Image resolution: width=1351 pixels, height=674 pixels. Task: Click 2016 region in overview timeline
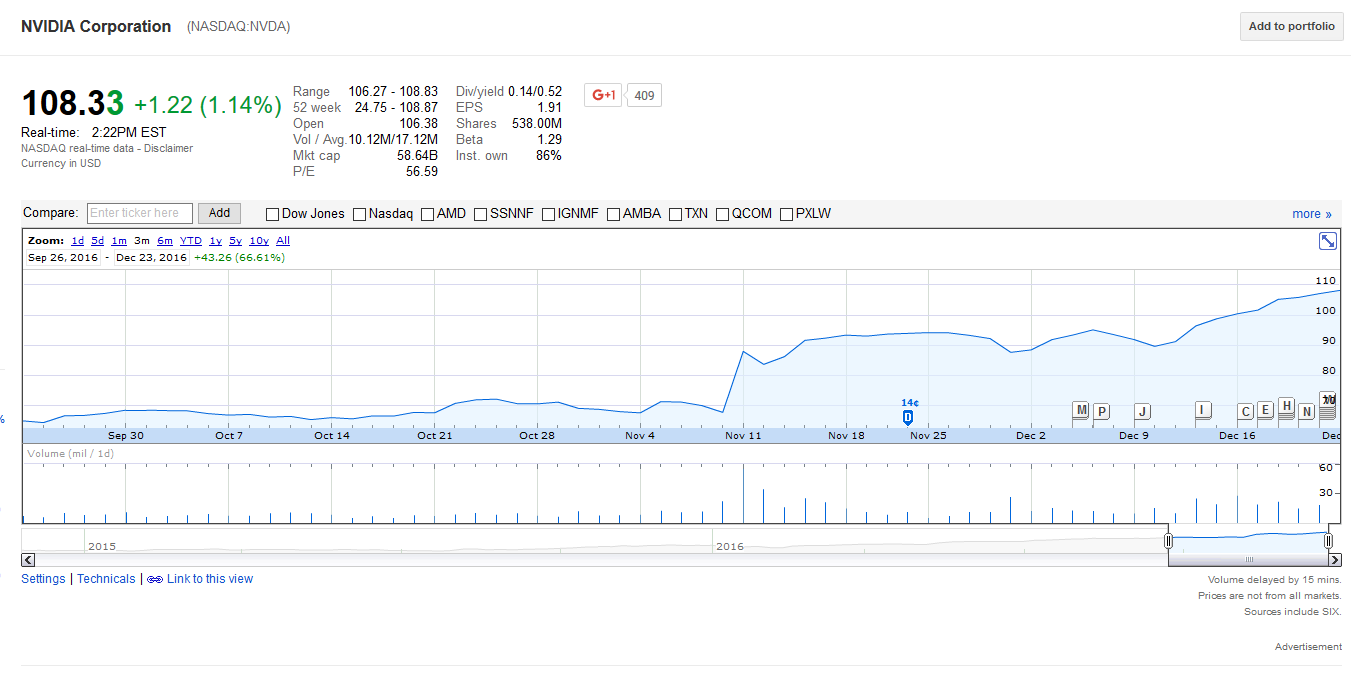pos(730,546)
